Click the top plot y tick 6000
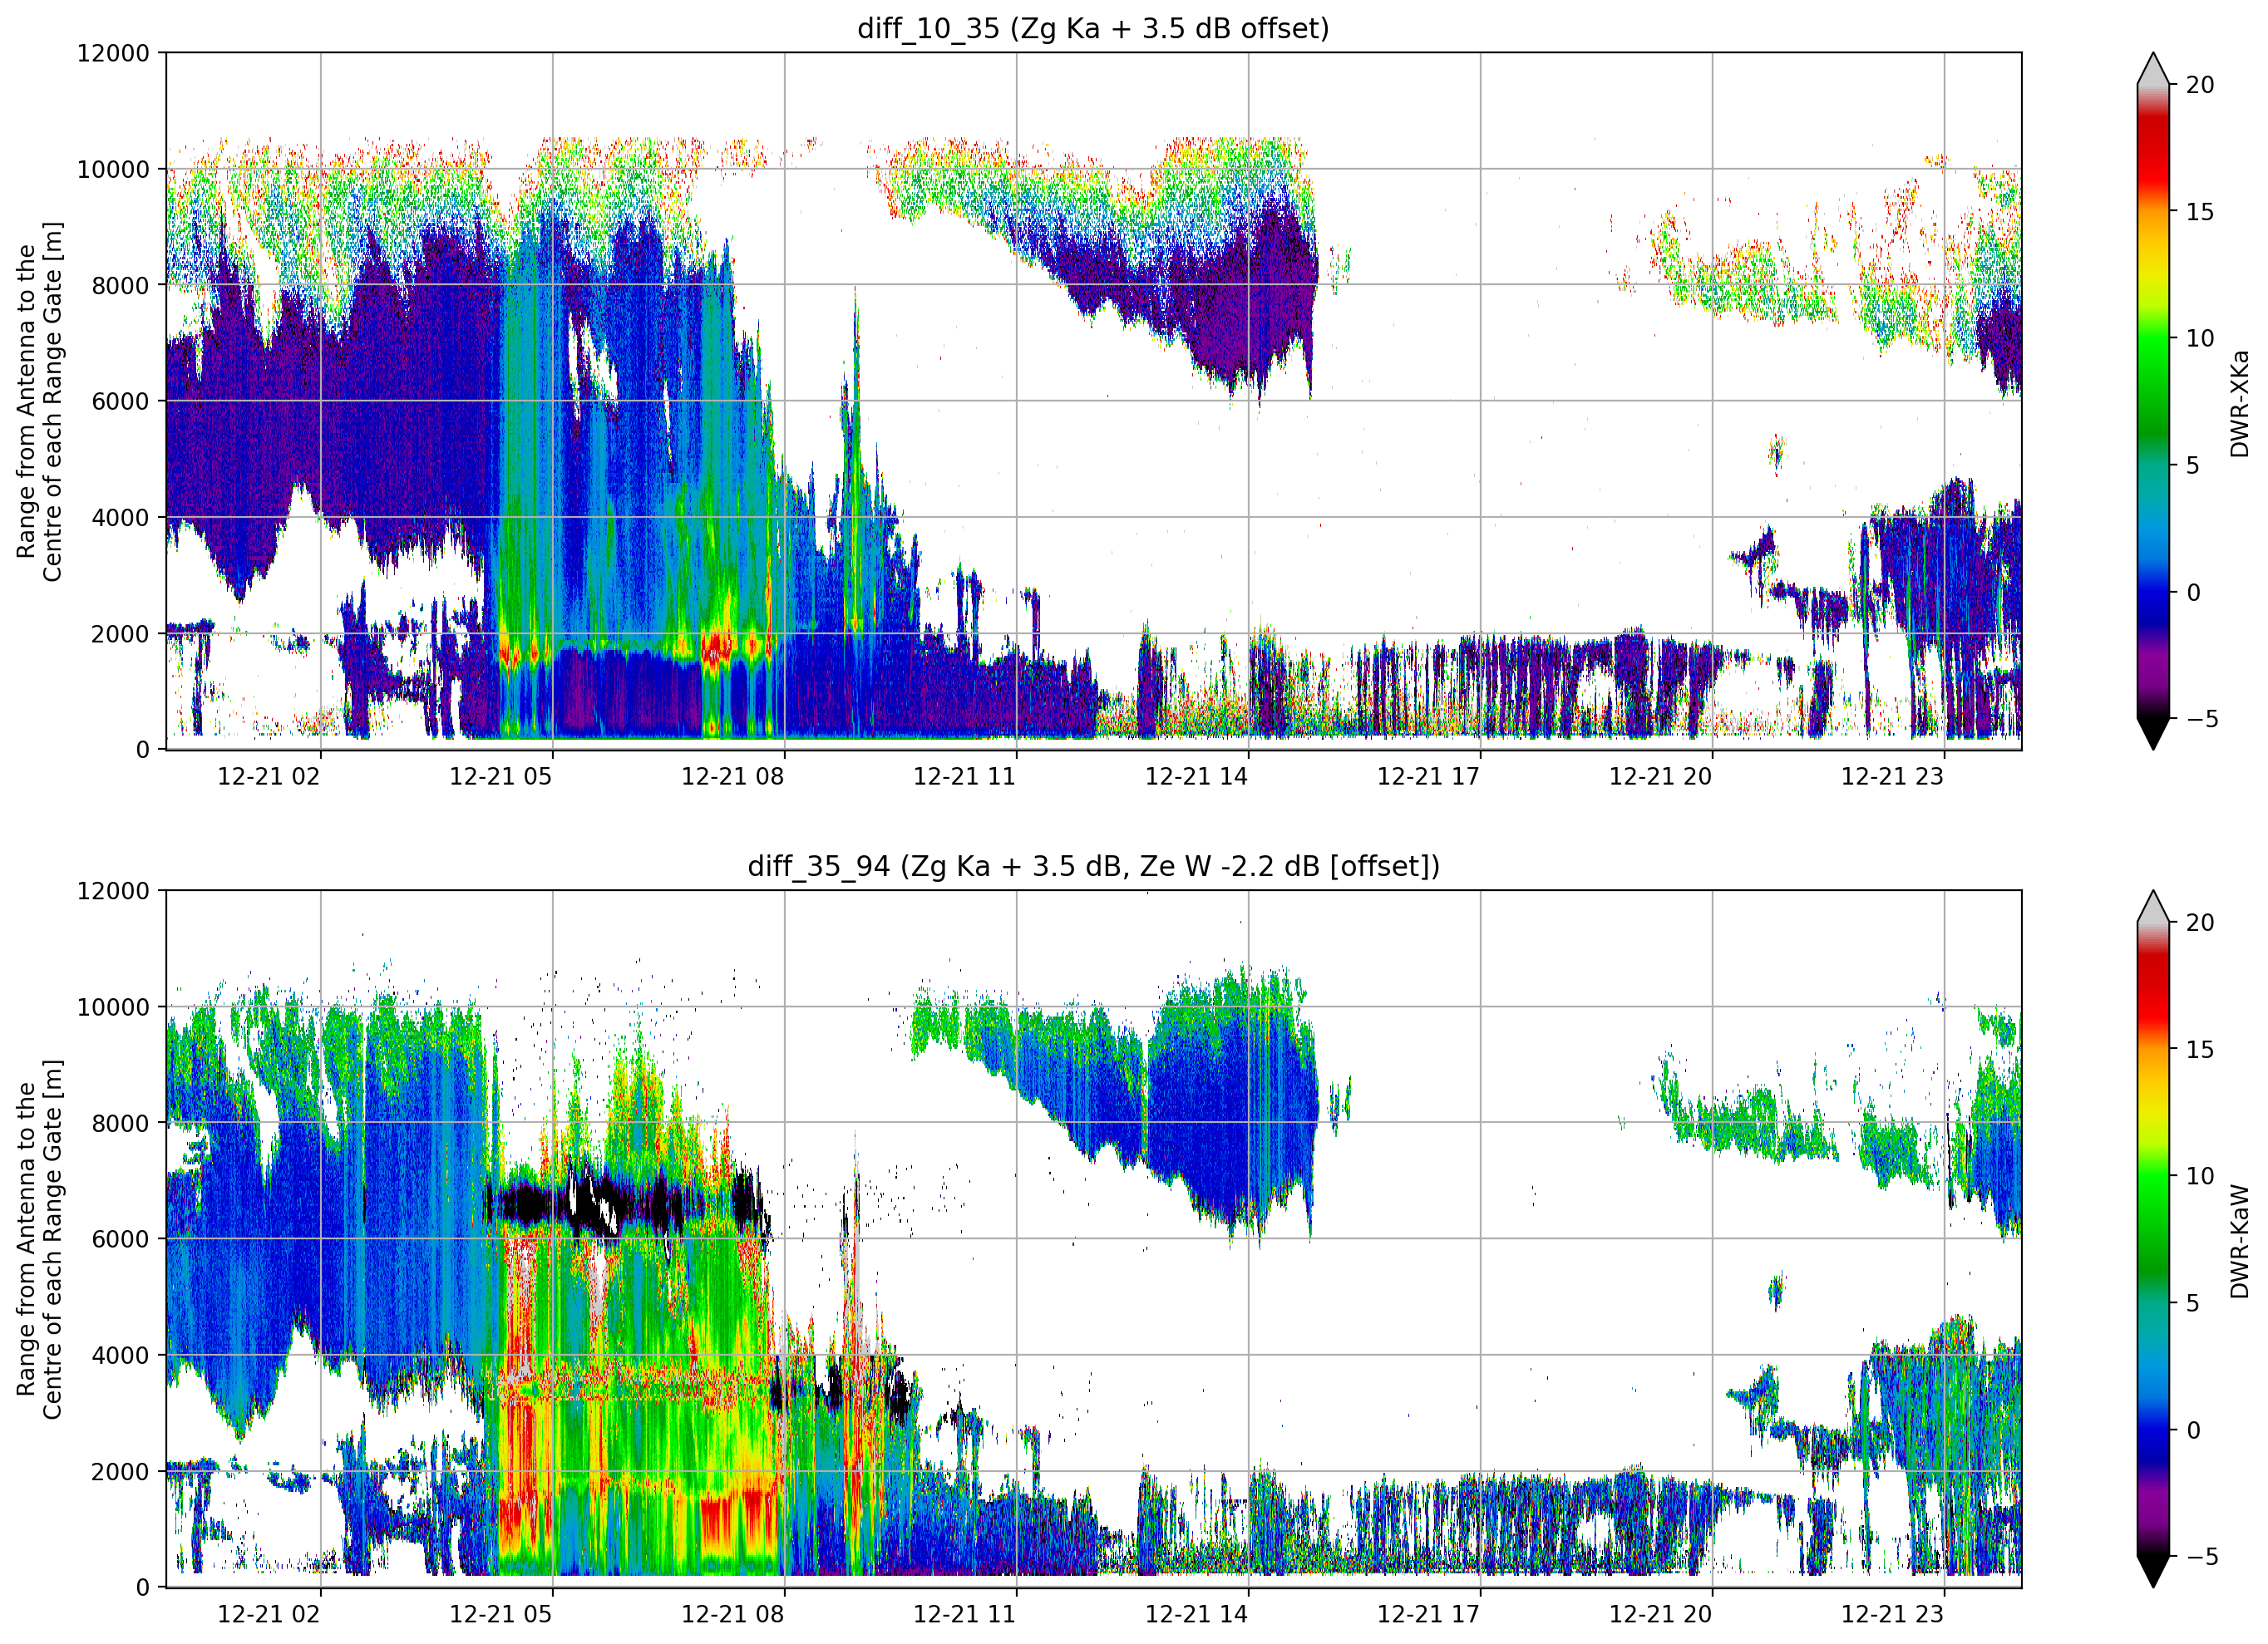Viewport: 2268px width, 1644px height. (x=120, y=401)
